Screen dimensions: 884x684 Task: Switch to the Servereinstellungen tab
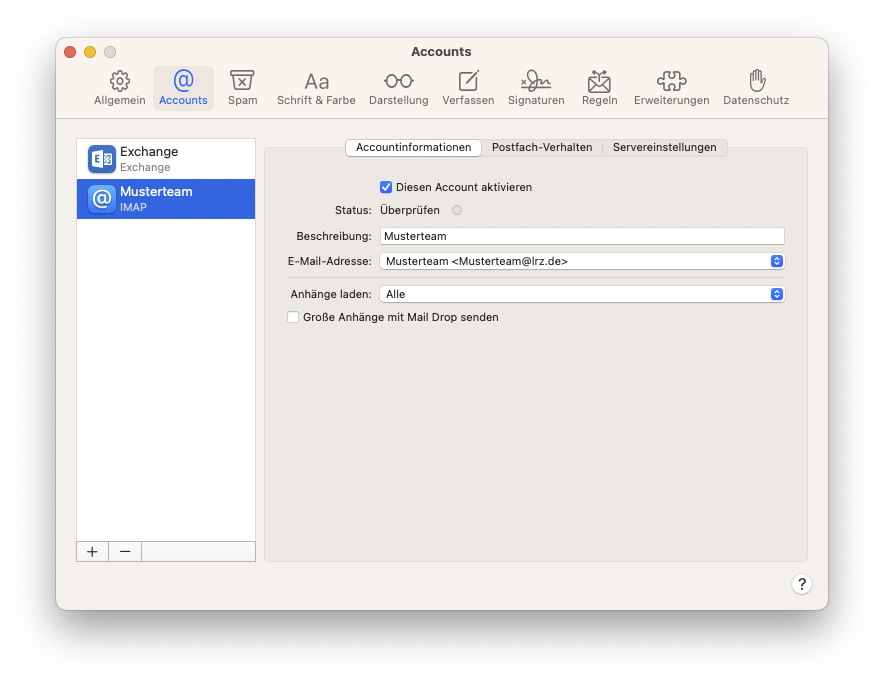pos(664,147)
